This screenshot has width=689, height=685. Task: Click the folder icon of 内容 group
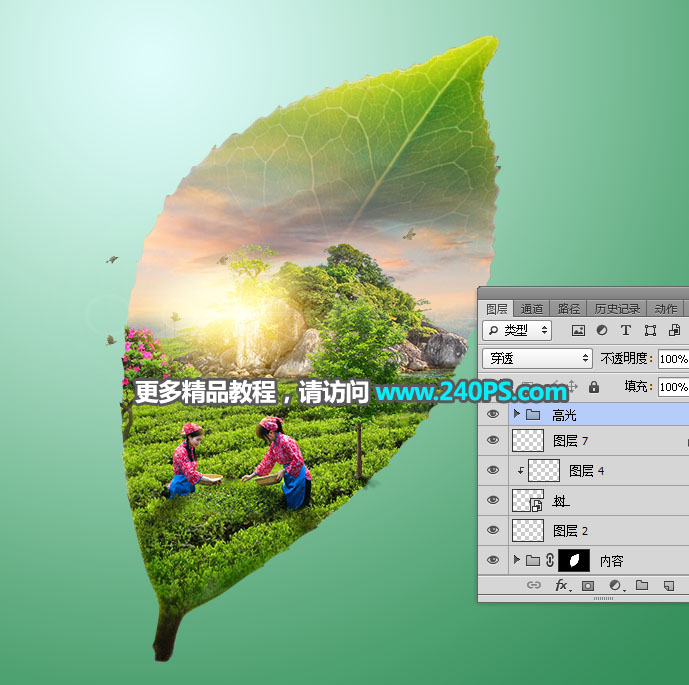point(533,560)
